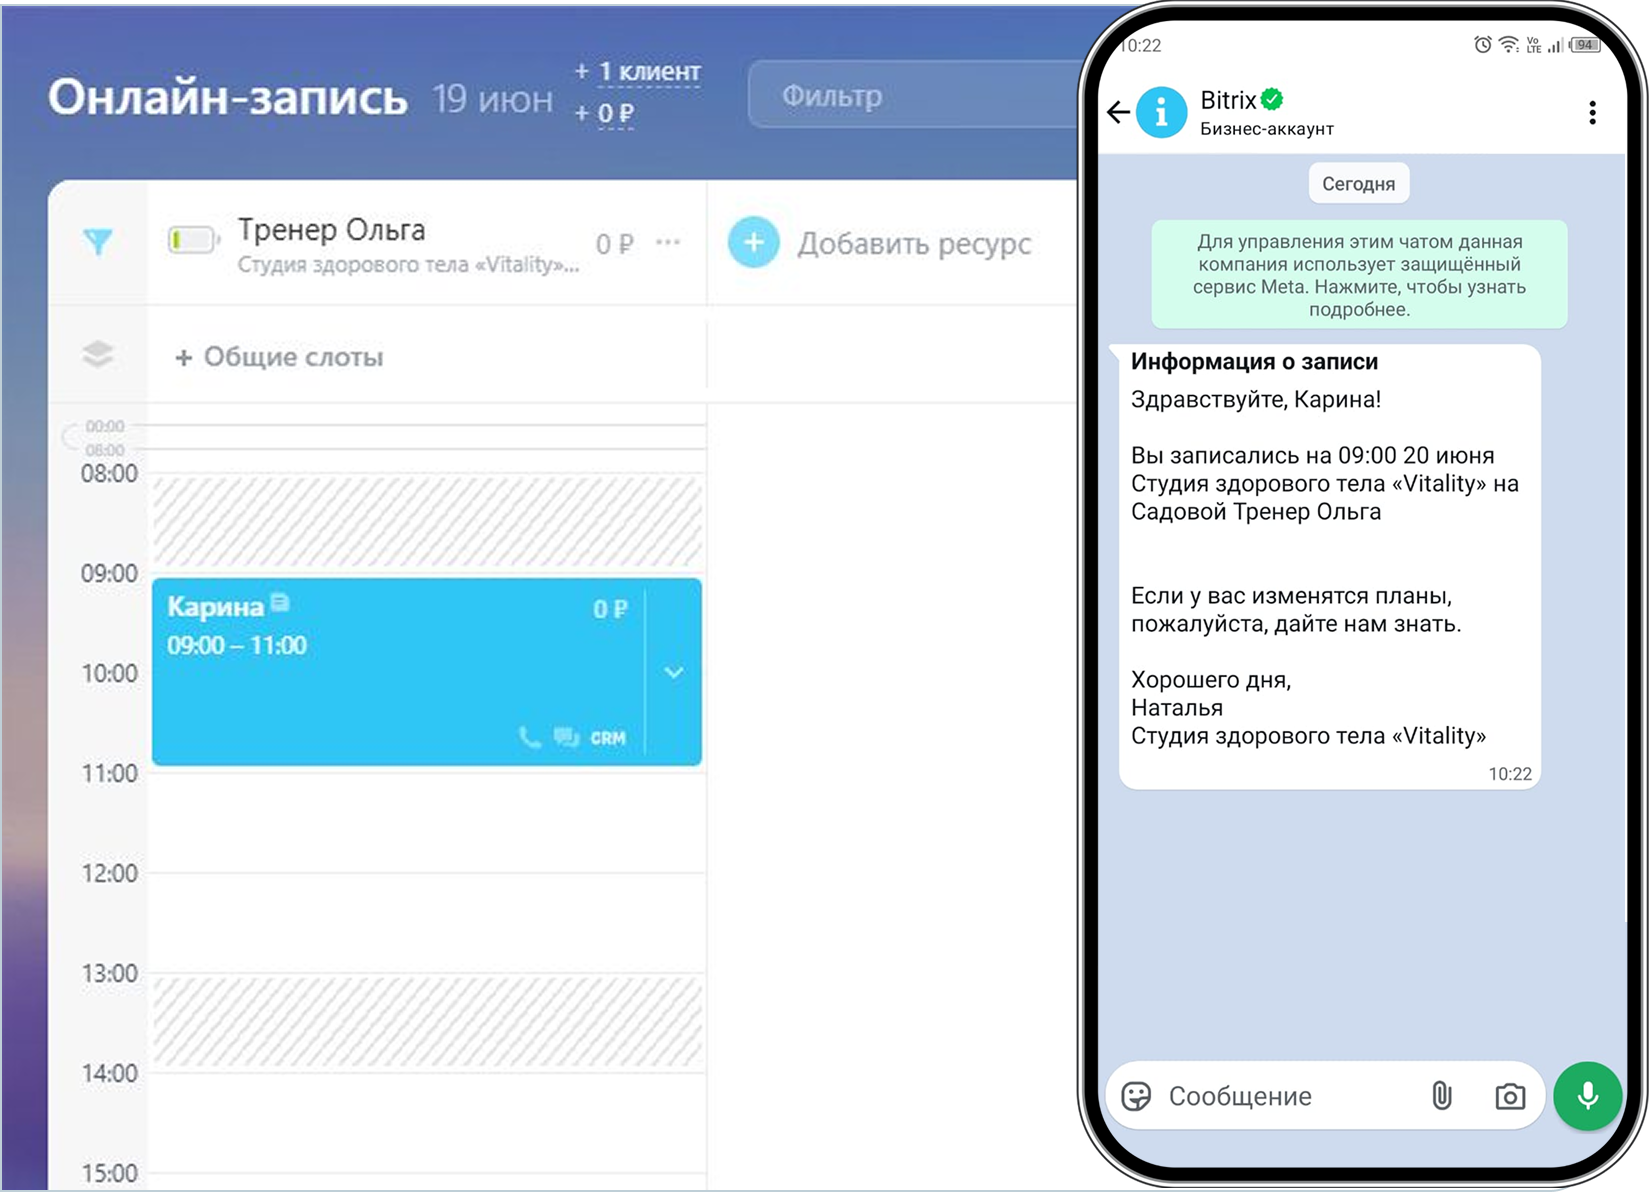Tap the camera icon in the message bar
The width and height of the screenshot is (1649, 1192).
[x=1510, y=1096]
